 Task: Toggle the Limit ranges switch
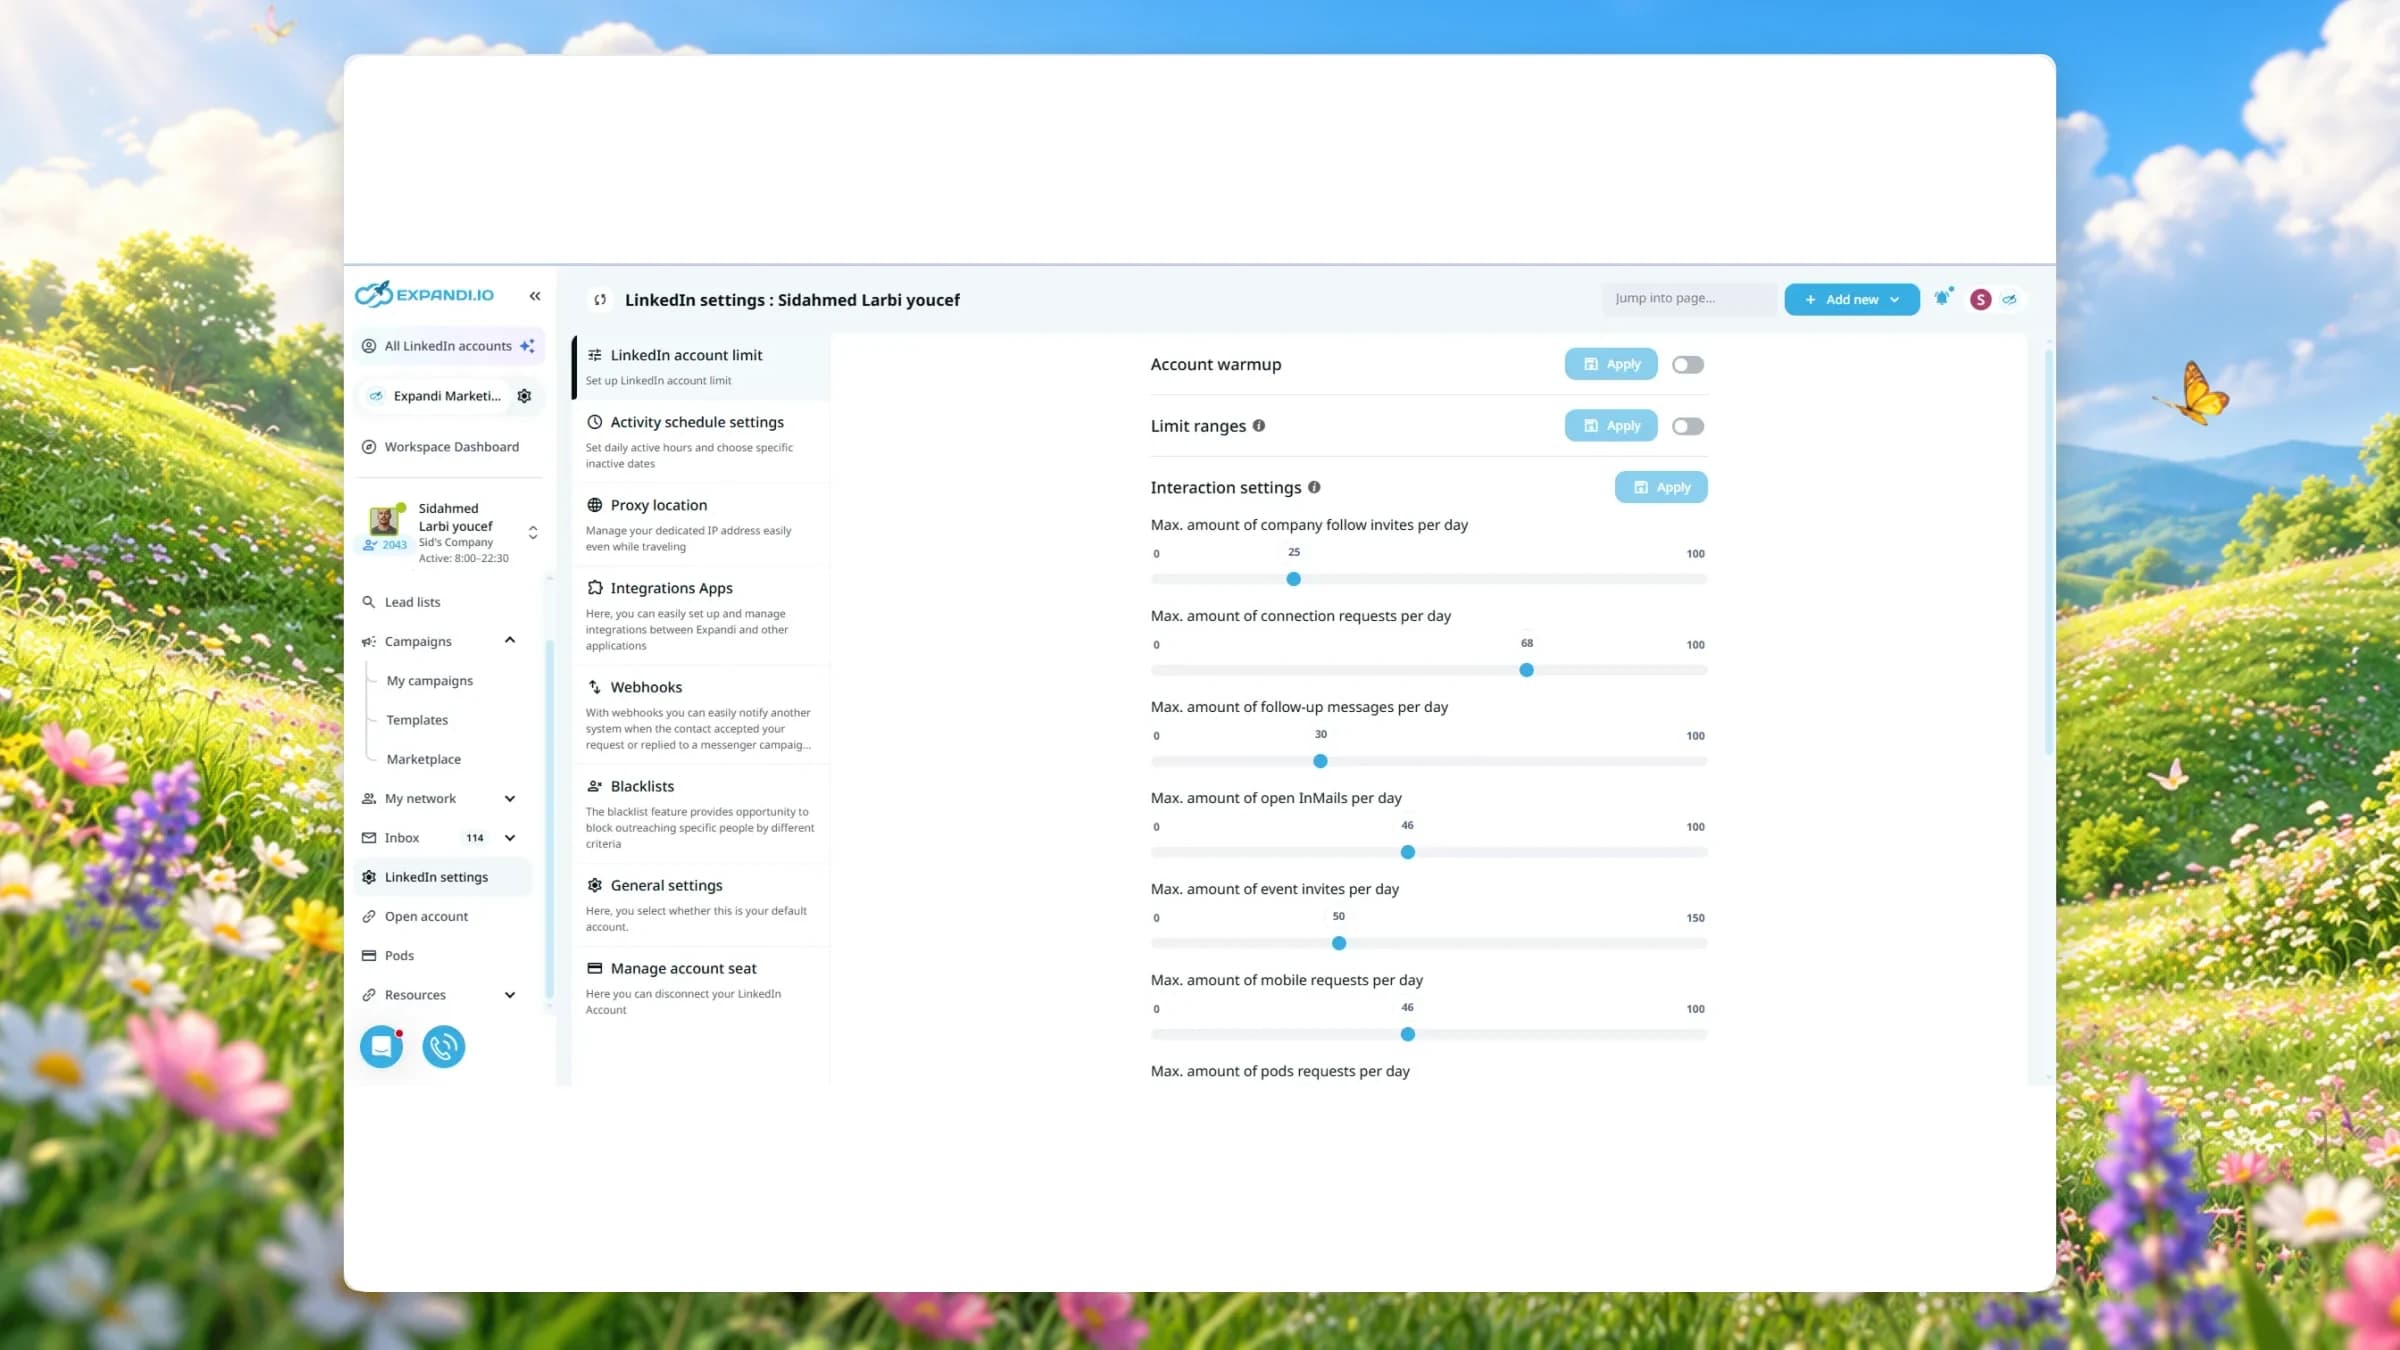point(1688,426)
